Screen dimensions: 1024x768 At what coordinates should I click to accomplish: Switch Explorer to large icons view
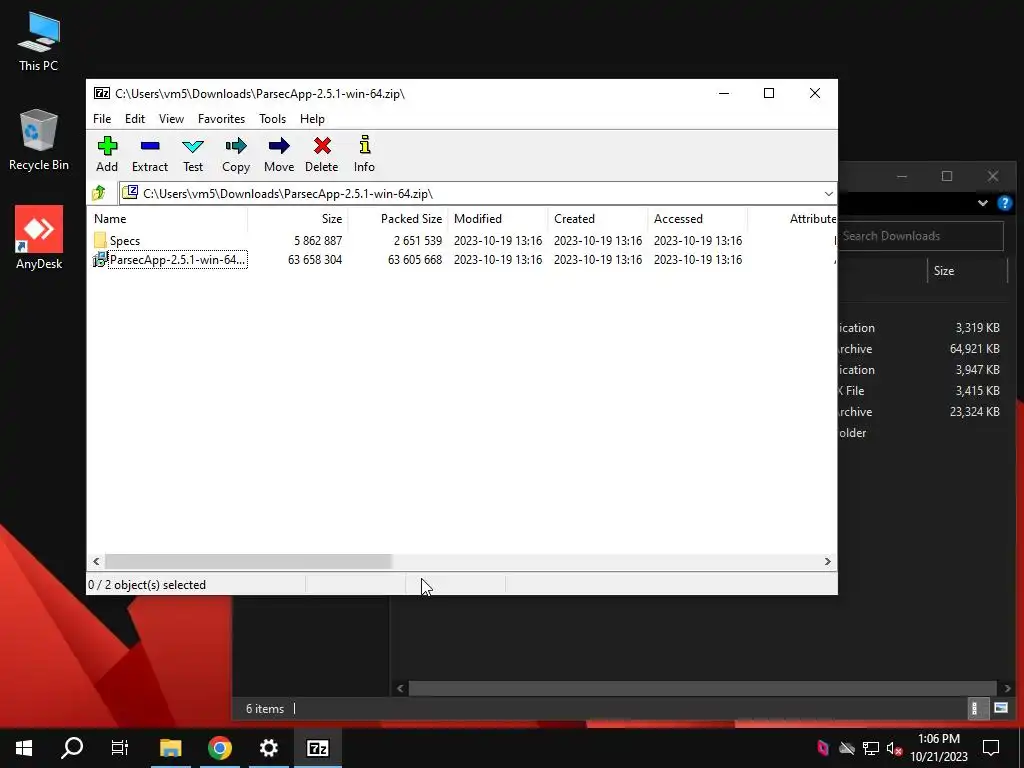[1000, 708]
